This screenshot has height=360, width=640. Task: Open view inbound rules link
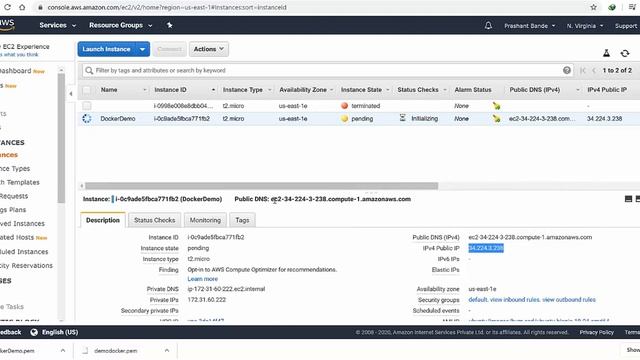pos(515,300)
